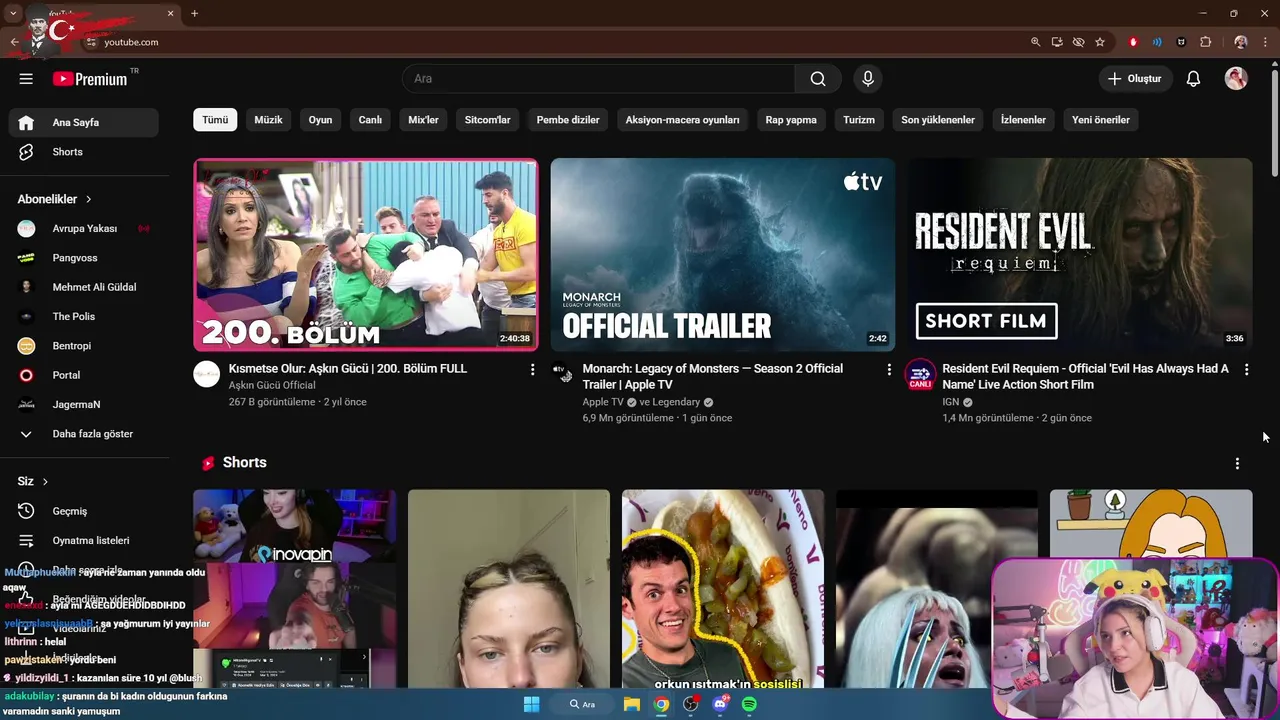Start voice search with the microphone
1280x720 pixels.
867,79
